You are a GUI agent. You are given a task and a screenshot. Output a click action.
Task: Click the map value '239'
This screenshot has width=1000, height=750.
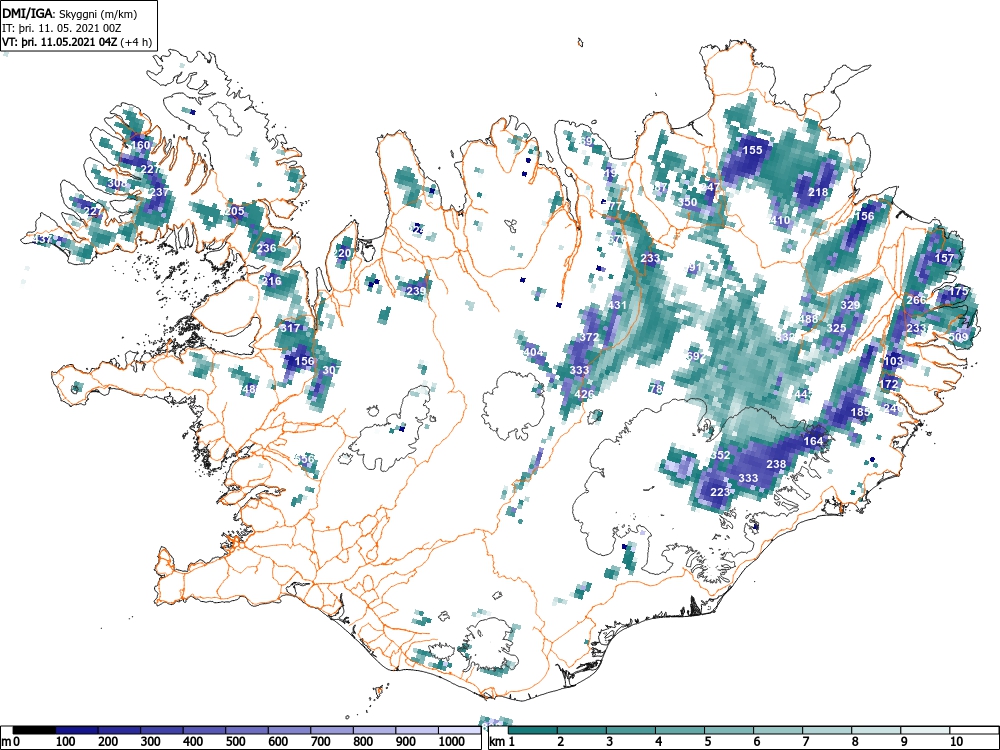[416, 291]
